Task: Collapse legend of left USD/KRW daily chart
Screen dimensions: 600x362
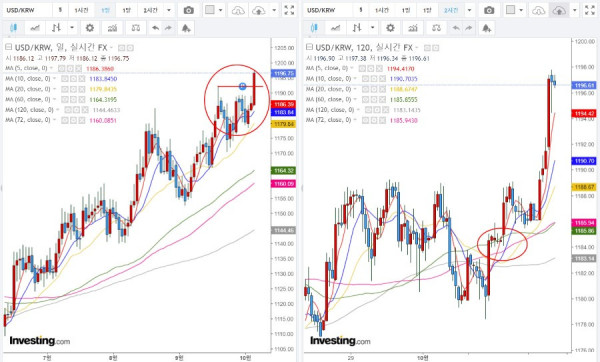Action: [x=8, y=47]
